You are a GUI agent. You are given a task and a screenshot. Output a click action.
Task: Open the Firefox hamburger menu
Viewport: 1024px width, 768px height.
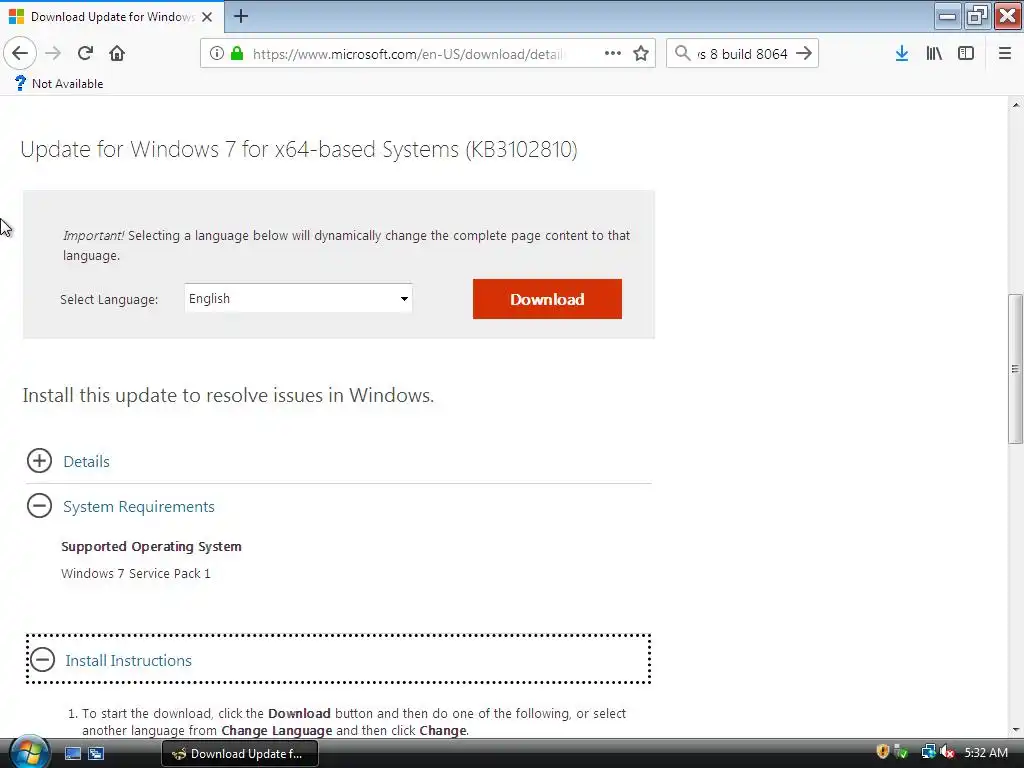point(1005,54)
